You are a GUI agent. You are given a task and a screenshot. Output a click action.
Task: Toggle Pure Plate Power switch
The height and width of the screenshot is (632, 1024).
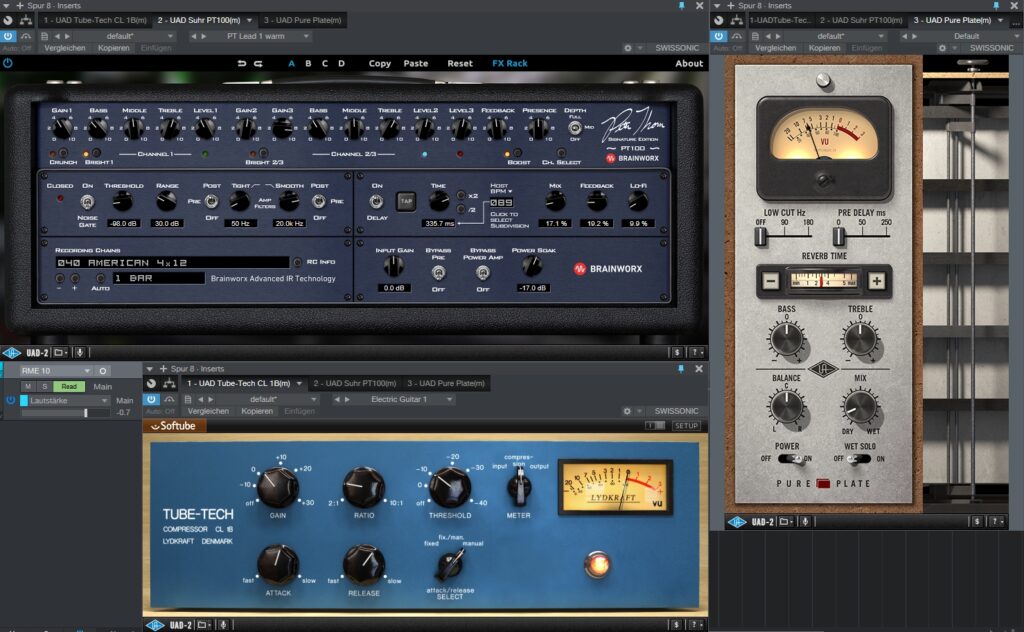point(792,459)
